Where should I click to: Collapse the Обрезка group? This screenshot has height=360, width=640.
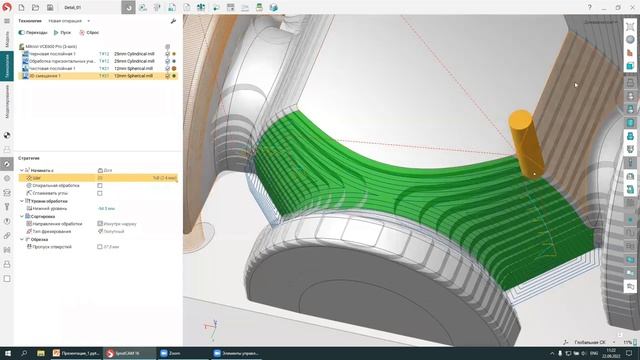[22, 240]
